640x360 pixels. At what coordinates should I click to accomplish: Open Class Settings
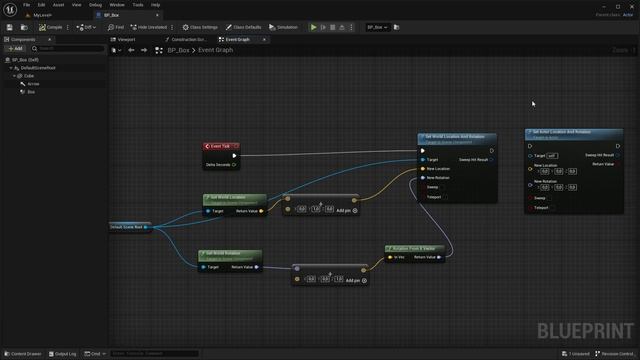pos(200,27)
